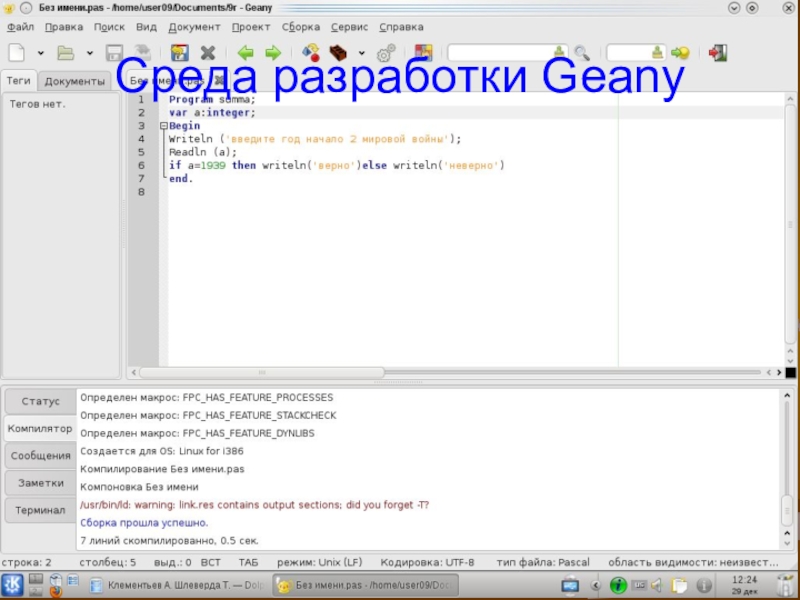Select the Заметки message tab

click(40, 483)
